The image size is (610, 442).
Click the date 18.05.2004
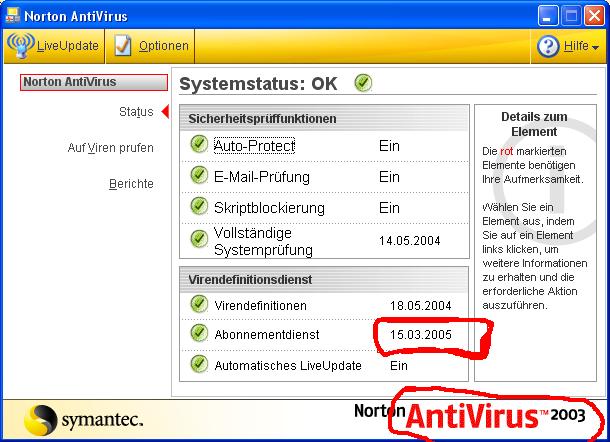point(421,306)
